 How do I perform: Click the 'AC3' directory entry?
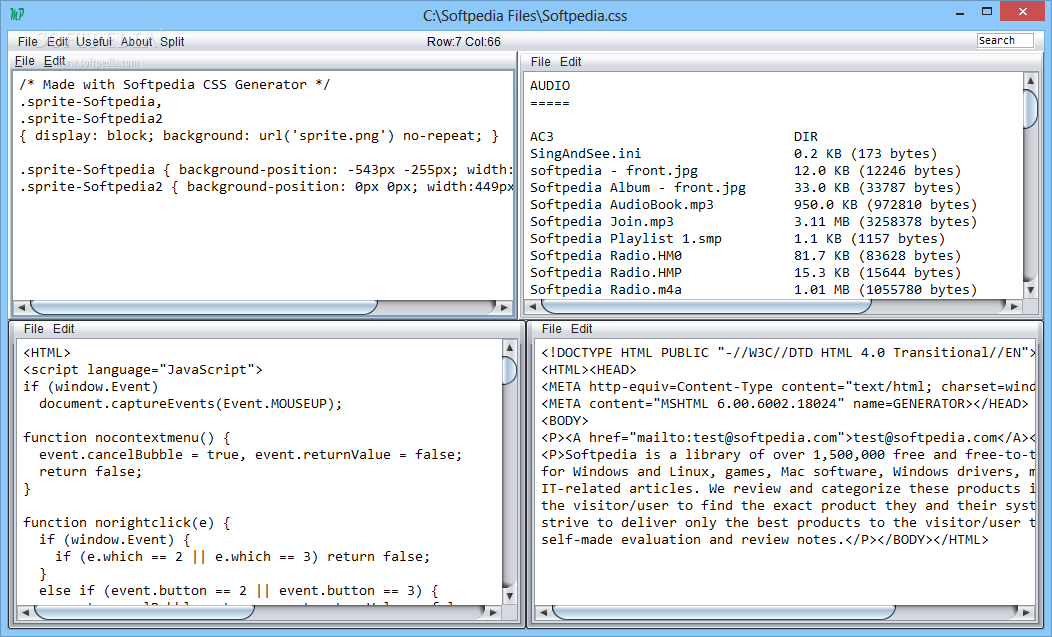tap(542, 137)
